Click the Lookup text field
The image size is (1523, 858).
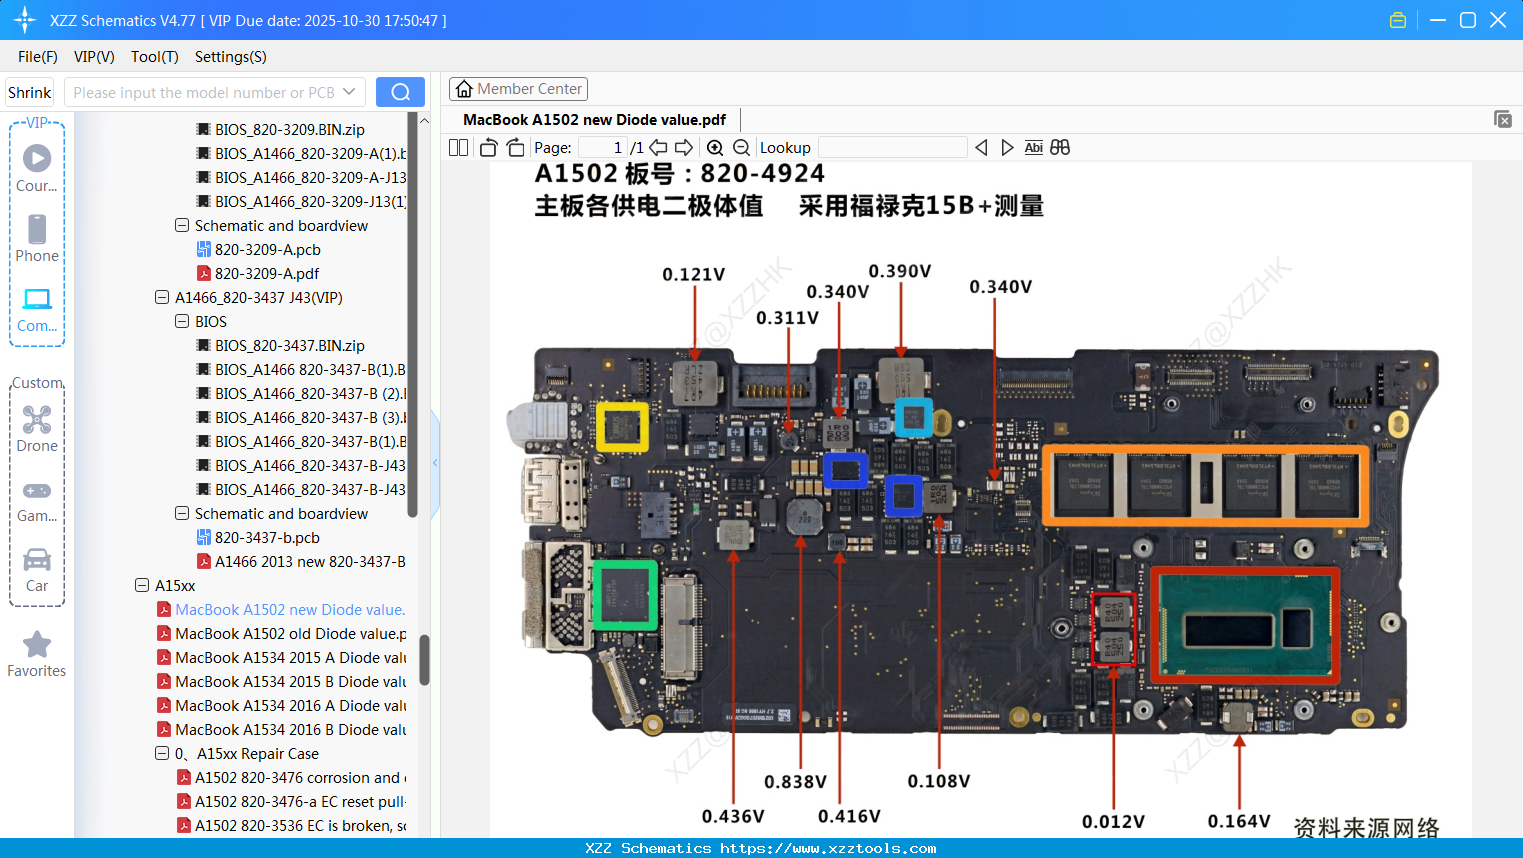(892, 147)
